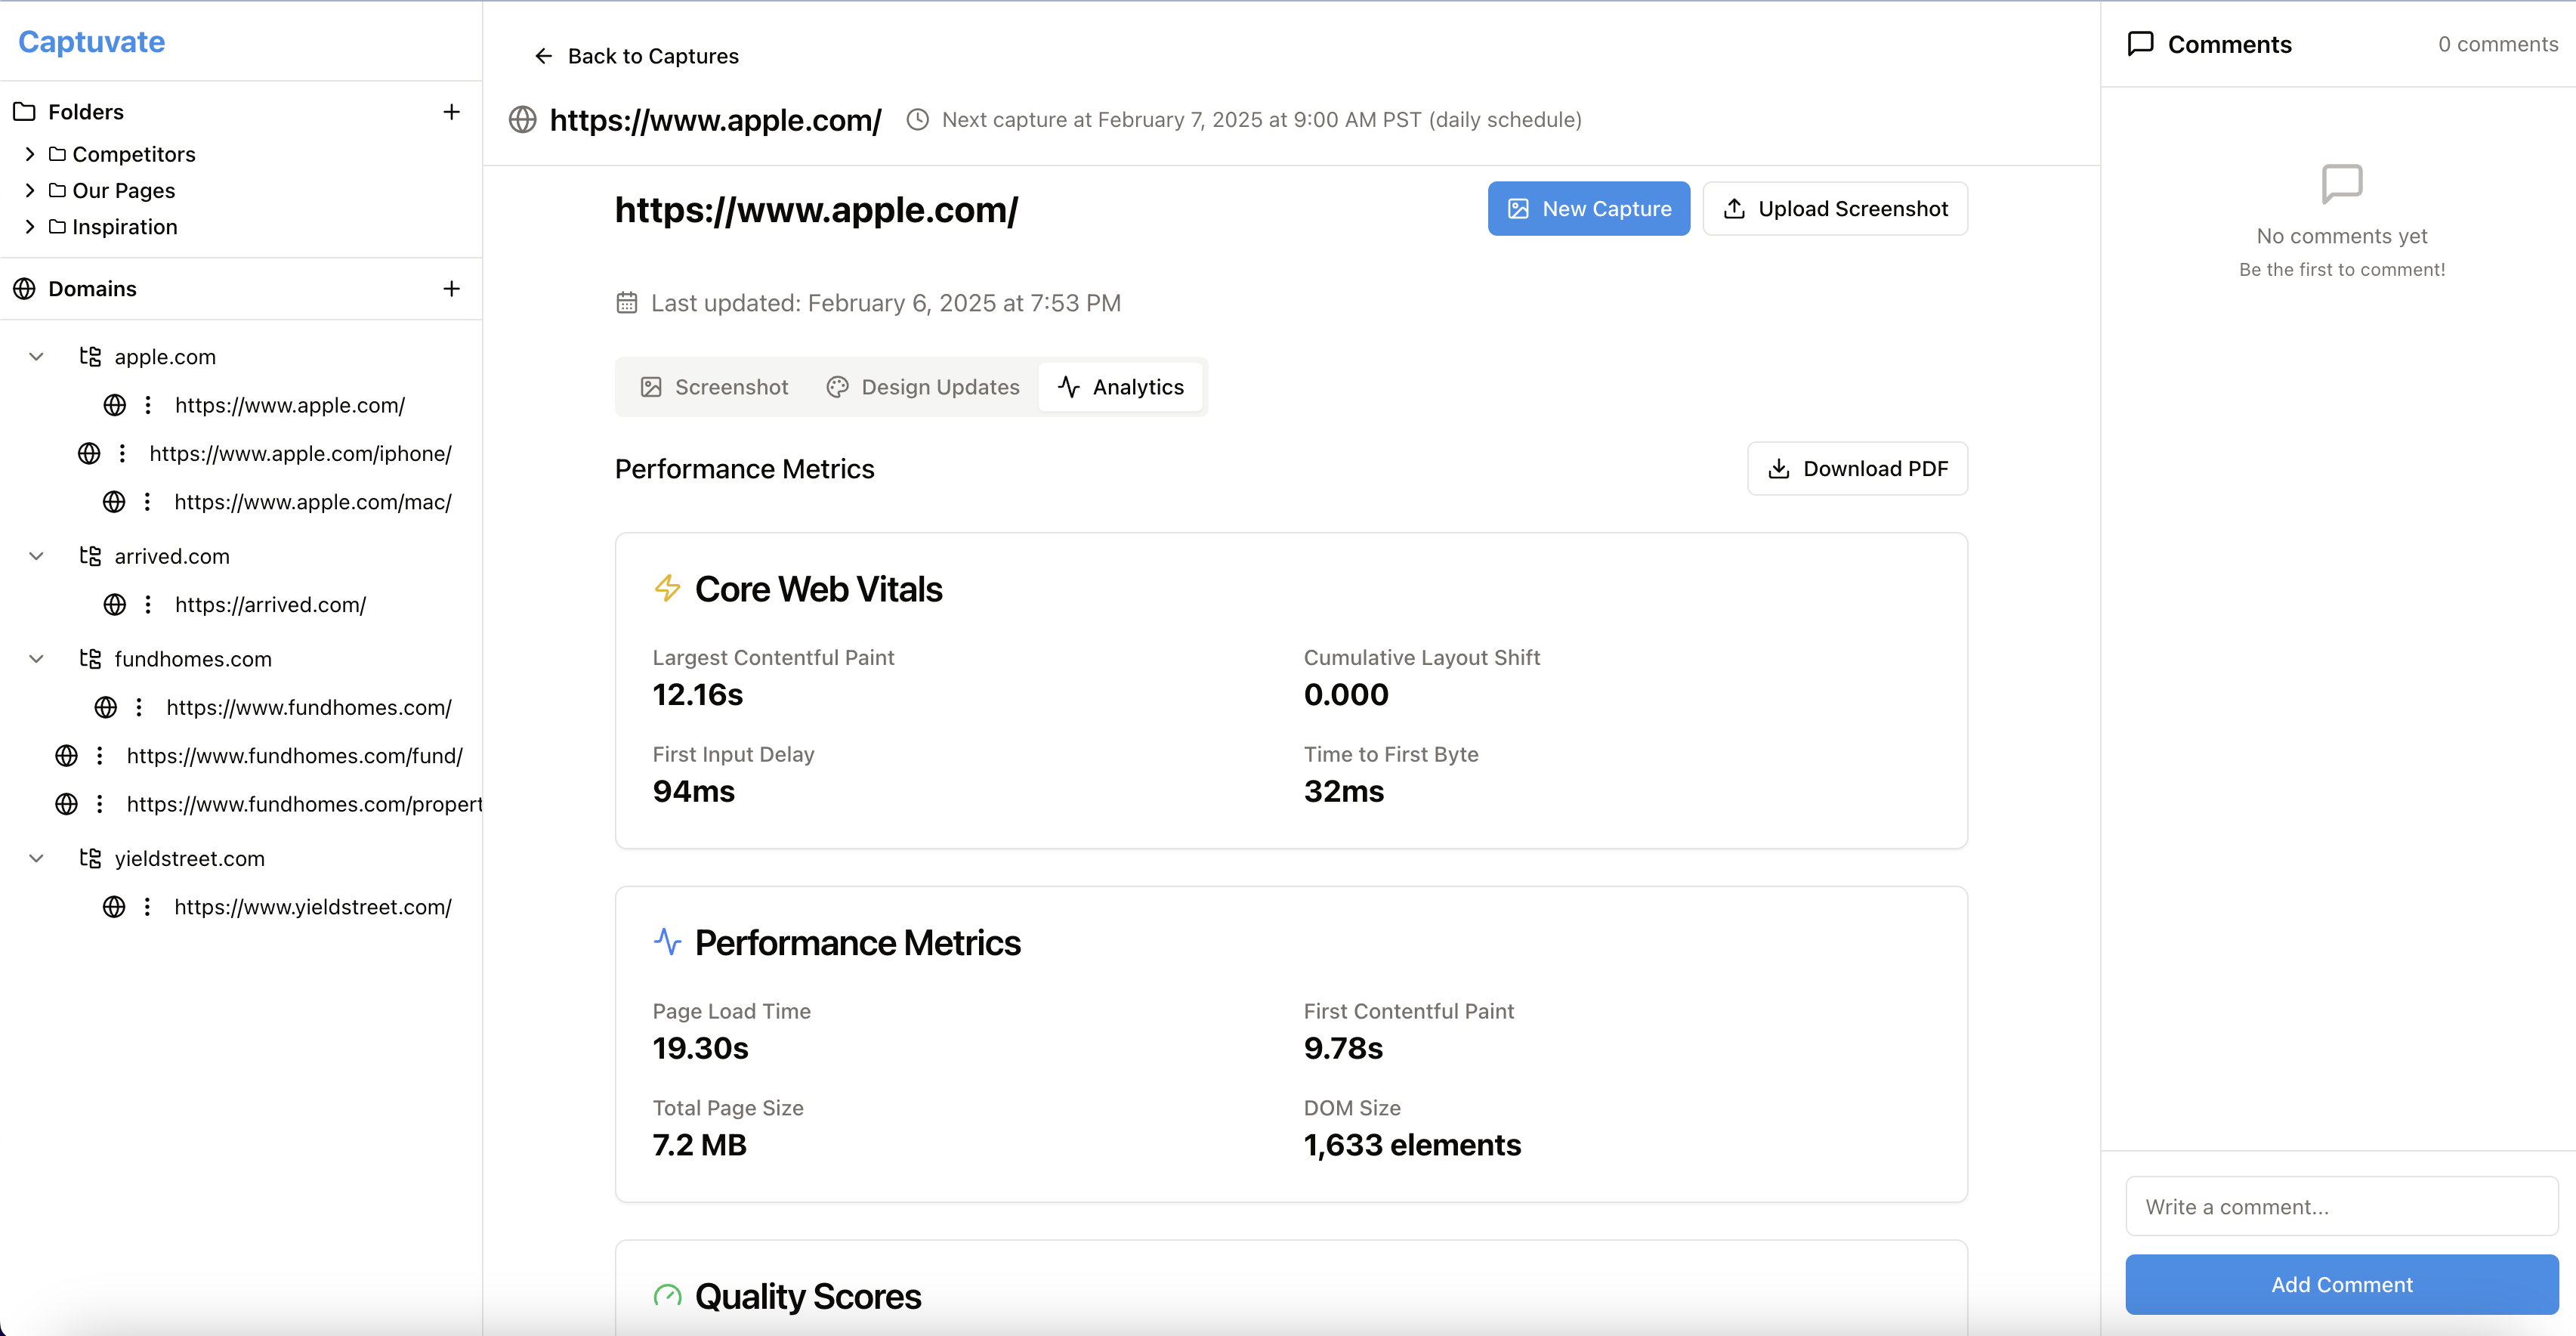Click the Write a comment field
This screenshot has height=1336, width=2576.
click(2341, 1206)
